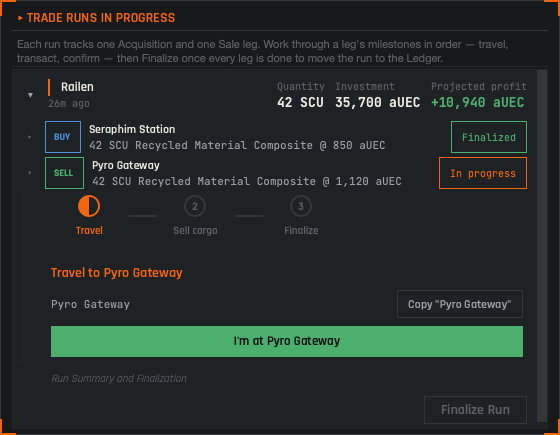Click the "Investment" column label
Viewport: 560px width, 435px height.
point(365,86)
